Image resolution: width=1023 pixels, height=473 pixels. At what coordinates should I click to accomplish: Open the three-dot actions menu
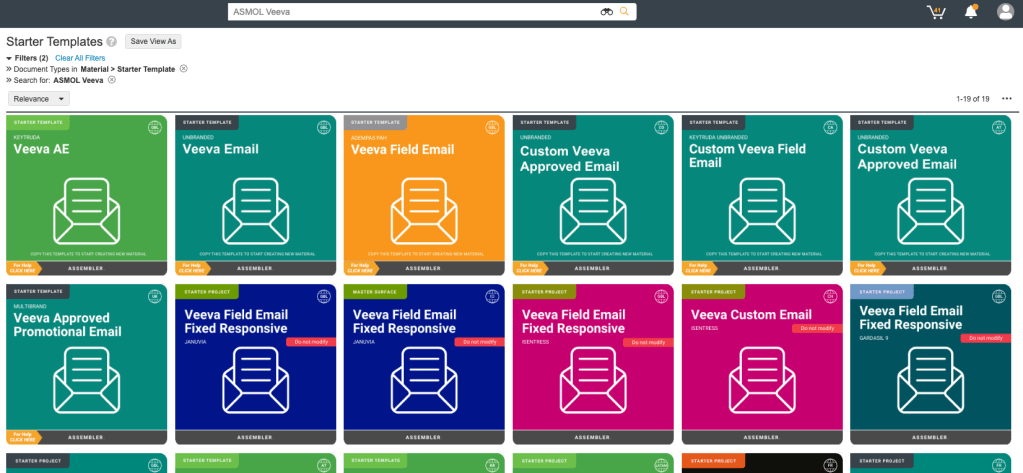1007,99
